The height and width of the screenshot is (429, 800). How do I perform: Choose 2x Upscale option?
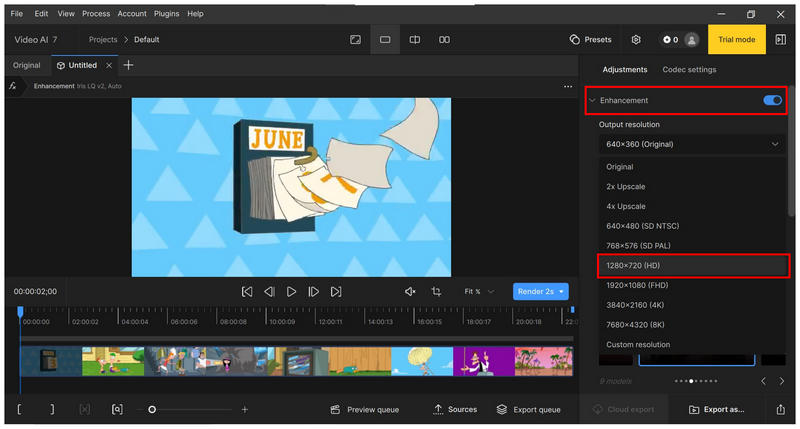[692, 187]
